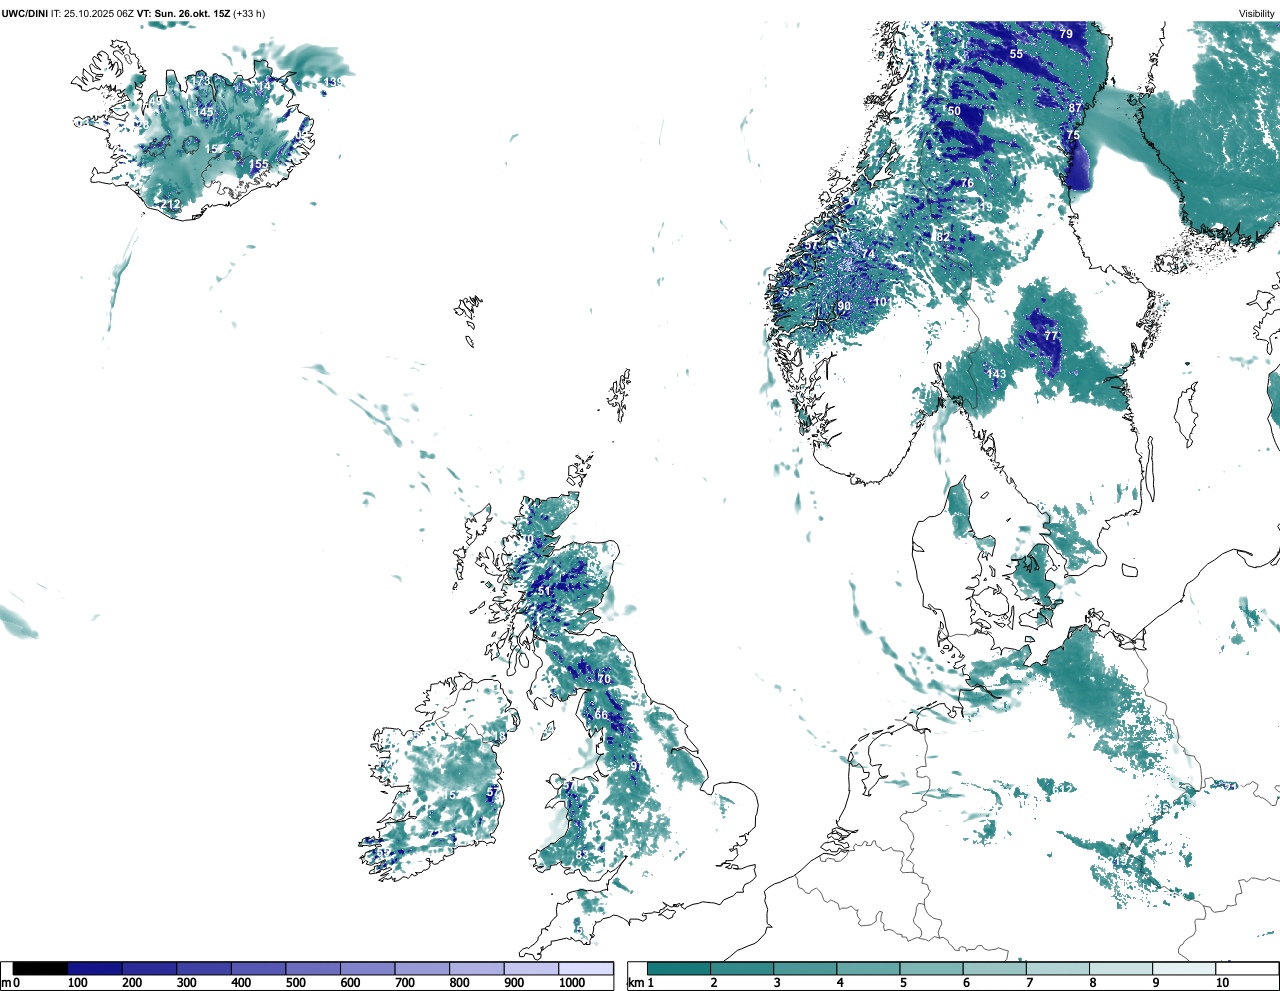
Task: Click the '155' value in southeast Iceland
Action: [259, 165]
